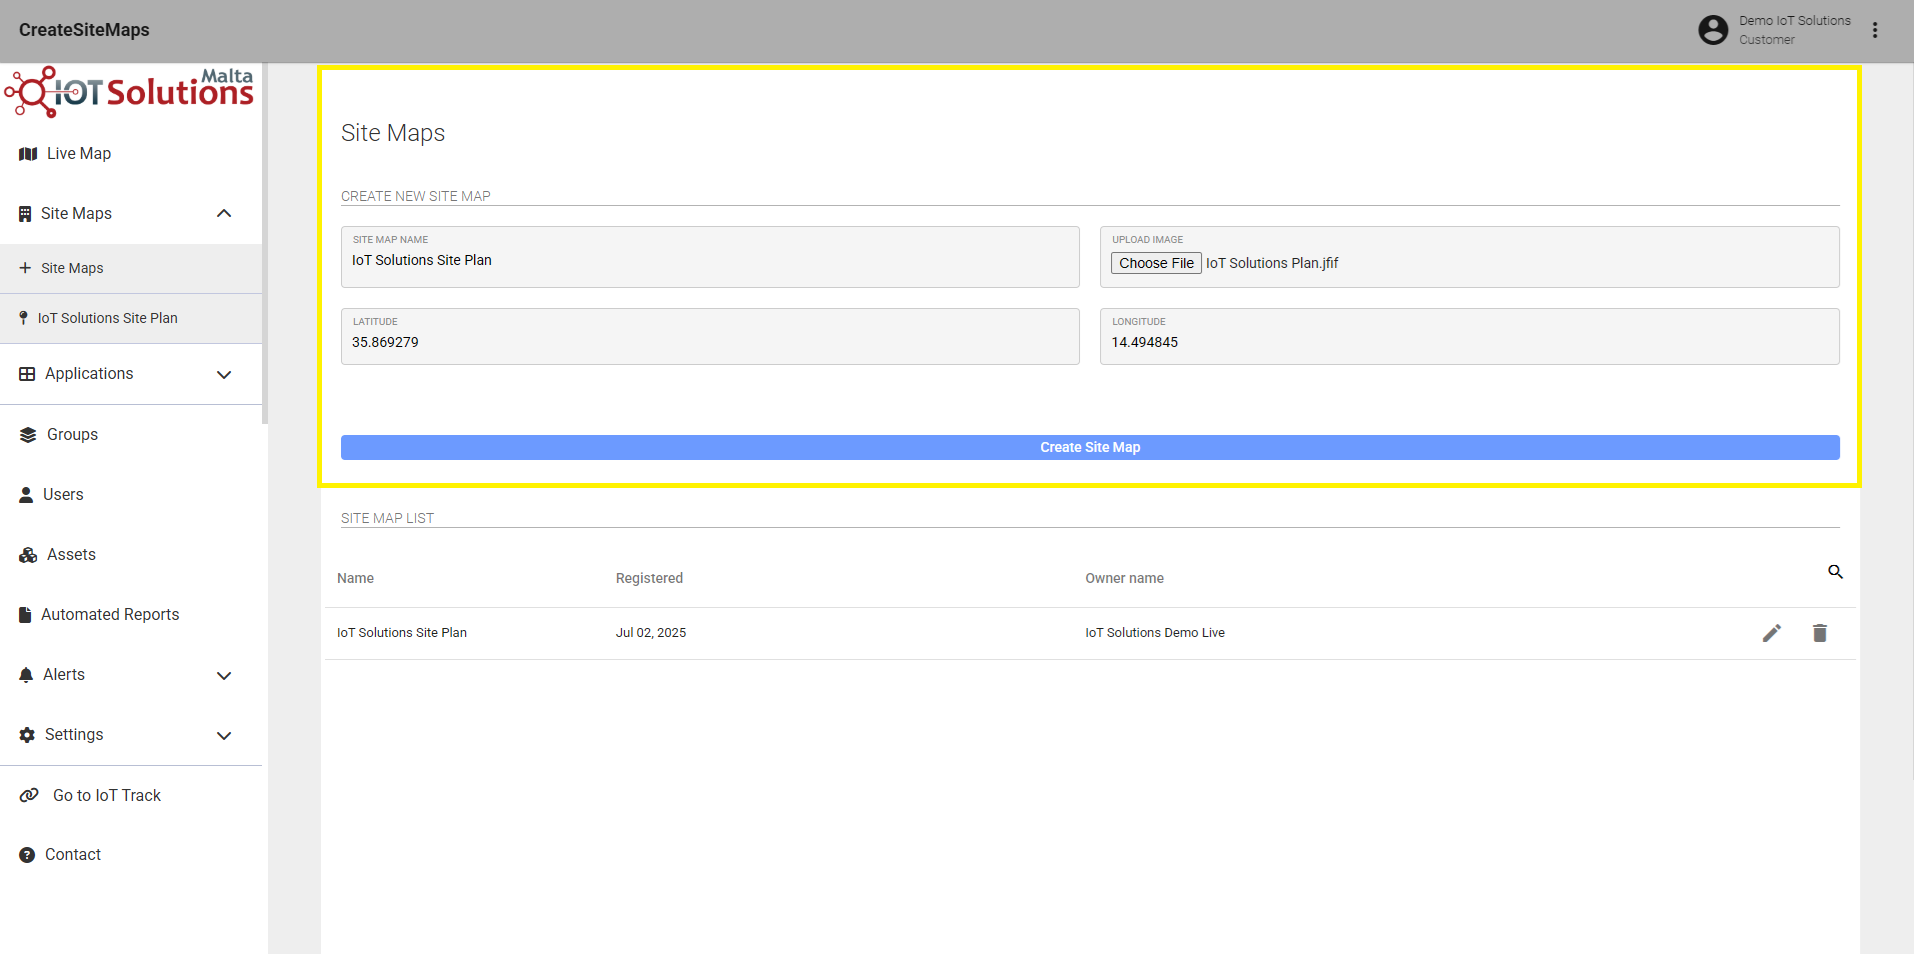Image resolution: width=1914 pixels, height=954 pixels.
Task: Click the 'IoT Solutions Plan.jfif' file name
Action: [1272, 263]
